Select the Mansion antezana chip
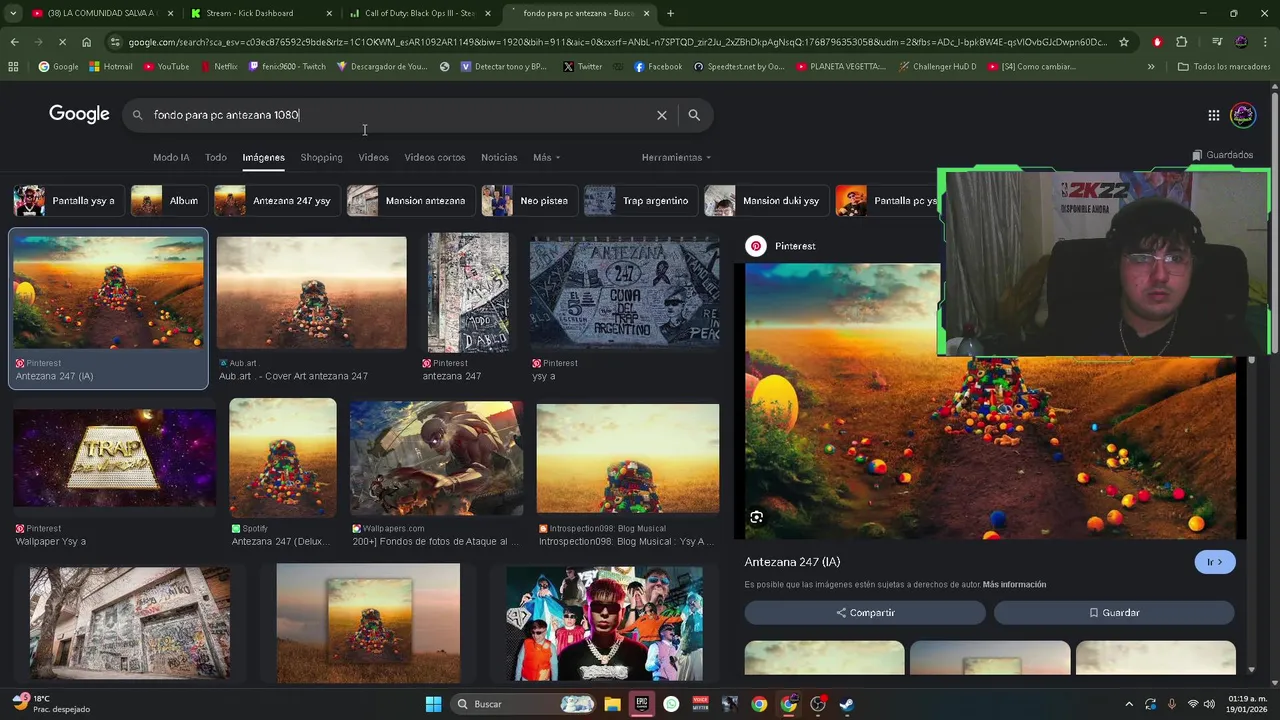The height and width of the screenshot is (720, 1280). [x=410, y=201]
